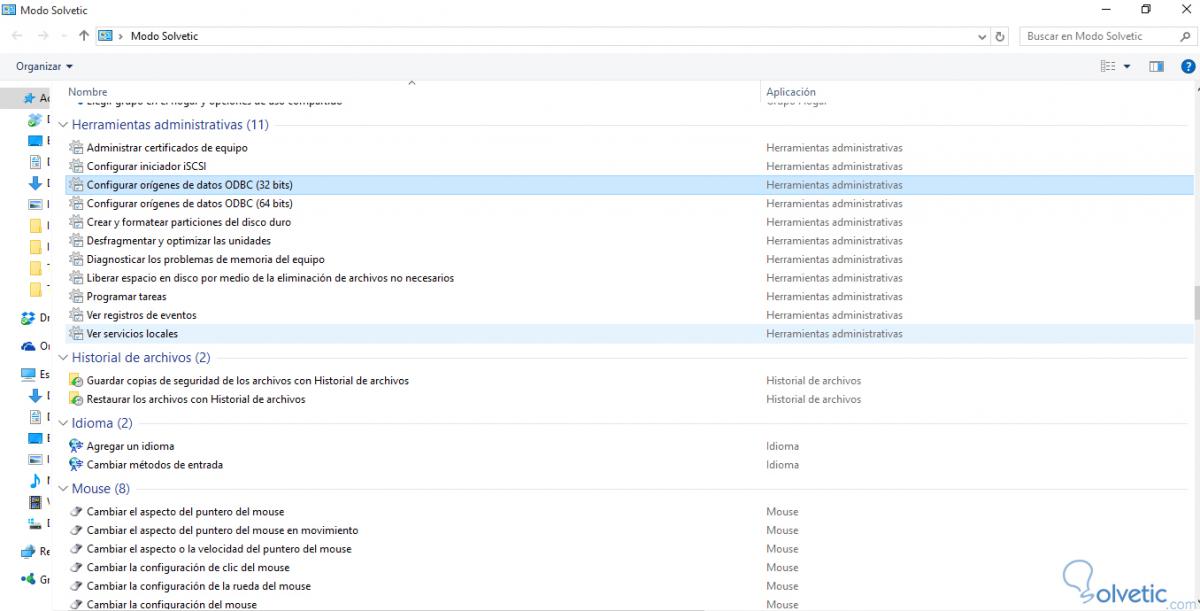Open the address bar history dropdown
This screenshot has height=611, width=1200.
point(982,36)
